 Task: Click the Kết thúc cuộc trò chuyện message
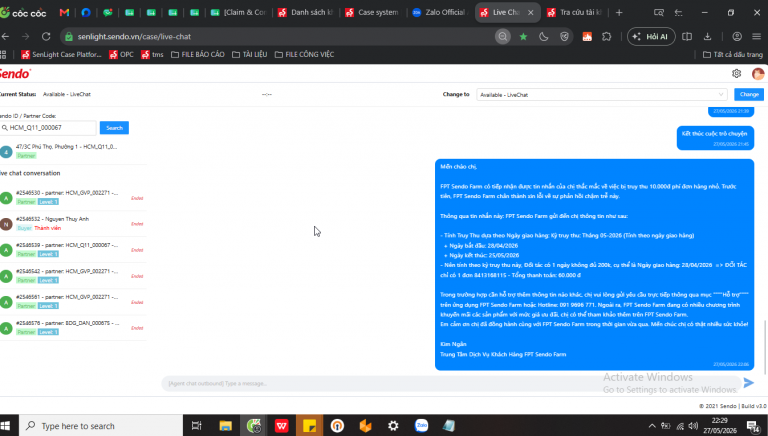pos(715,138)
